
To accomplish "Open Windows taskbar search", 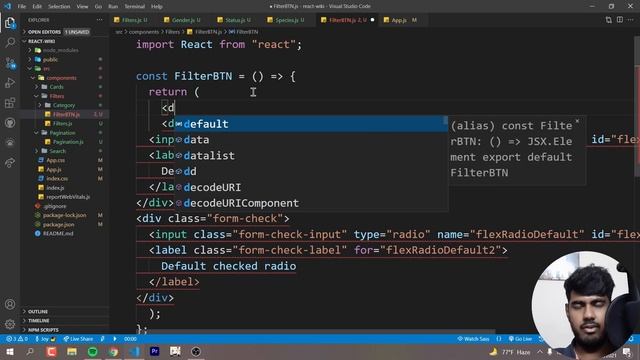I will pyautogui.click(x=30, y=352).
